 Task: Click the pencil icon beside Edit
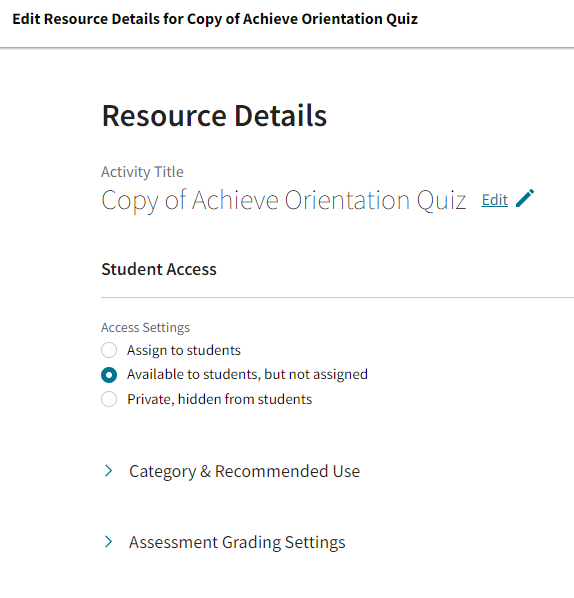[x=525, y=198]
